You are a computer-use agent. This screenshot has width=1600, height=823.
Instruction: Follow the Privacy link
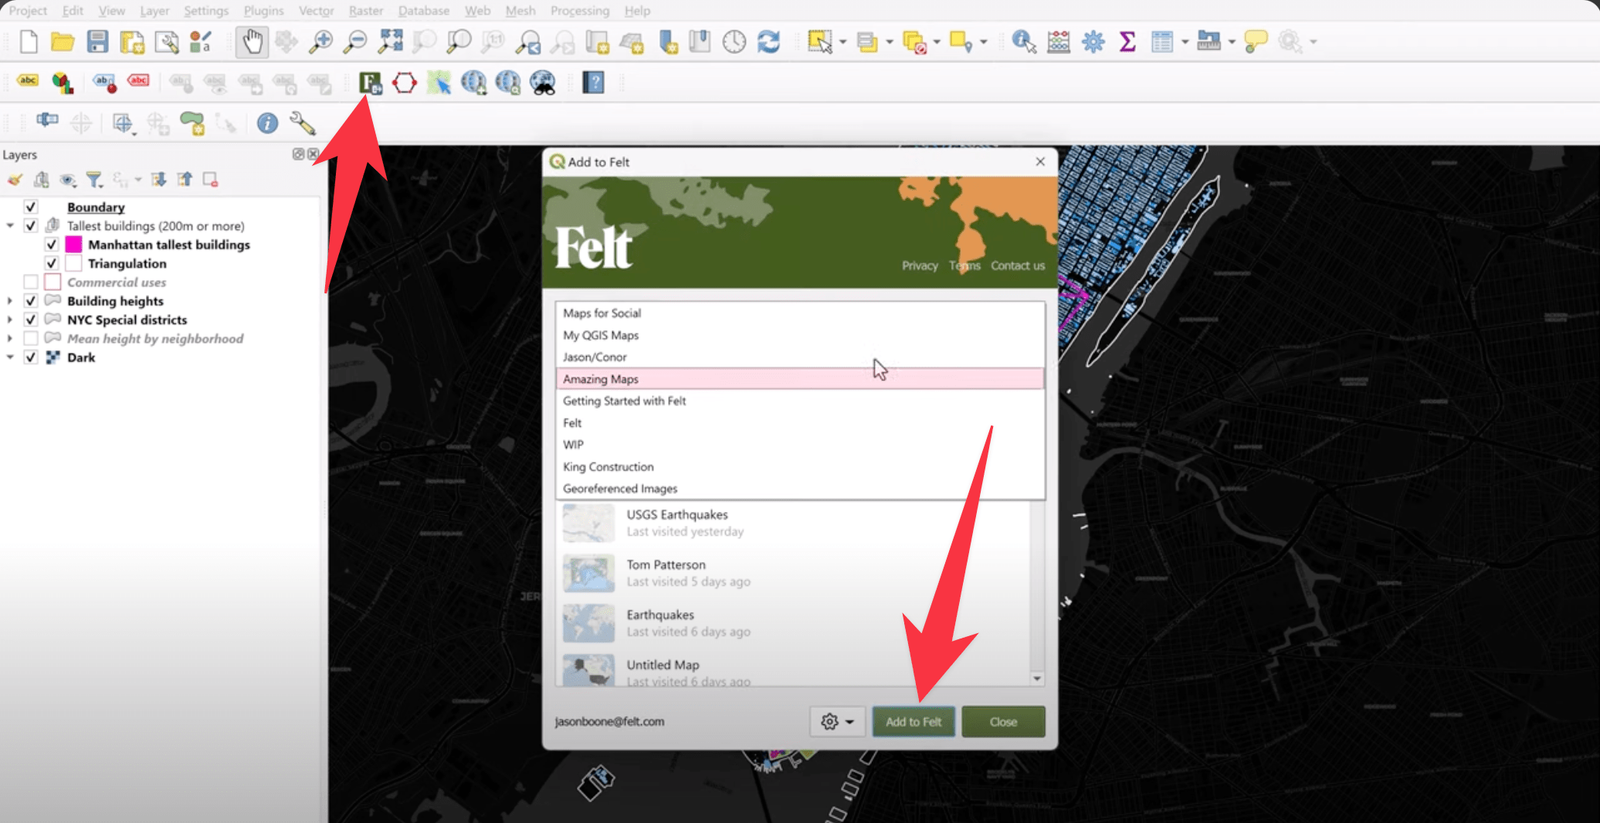pos(920,265)
